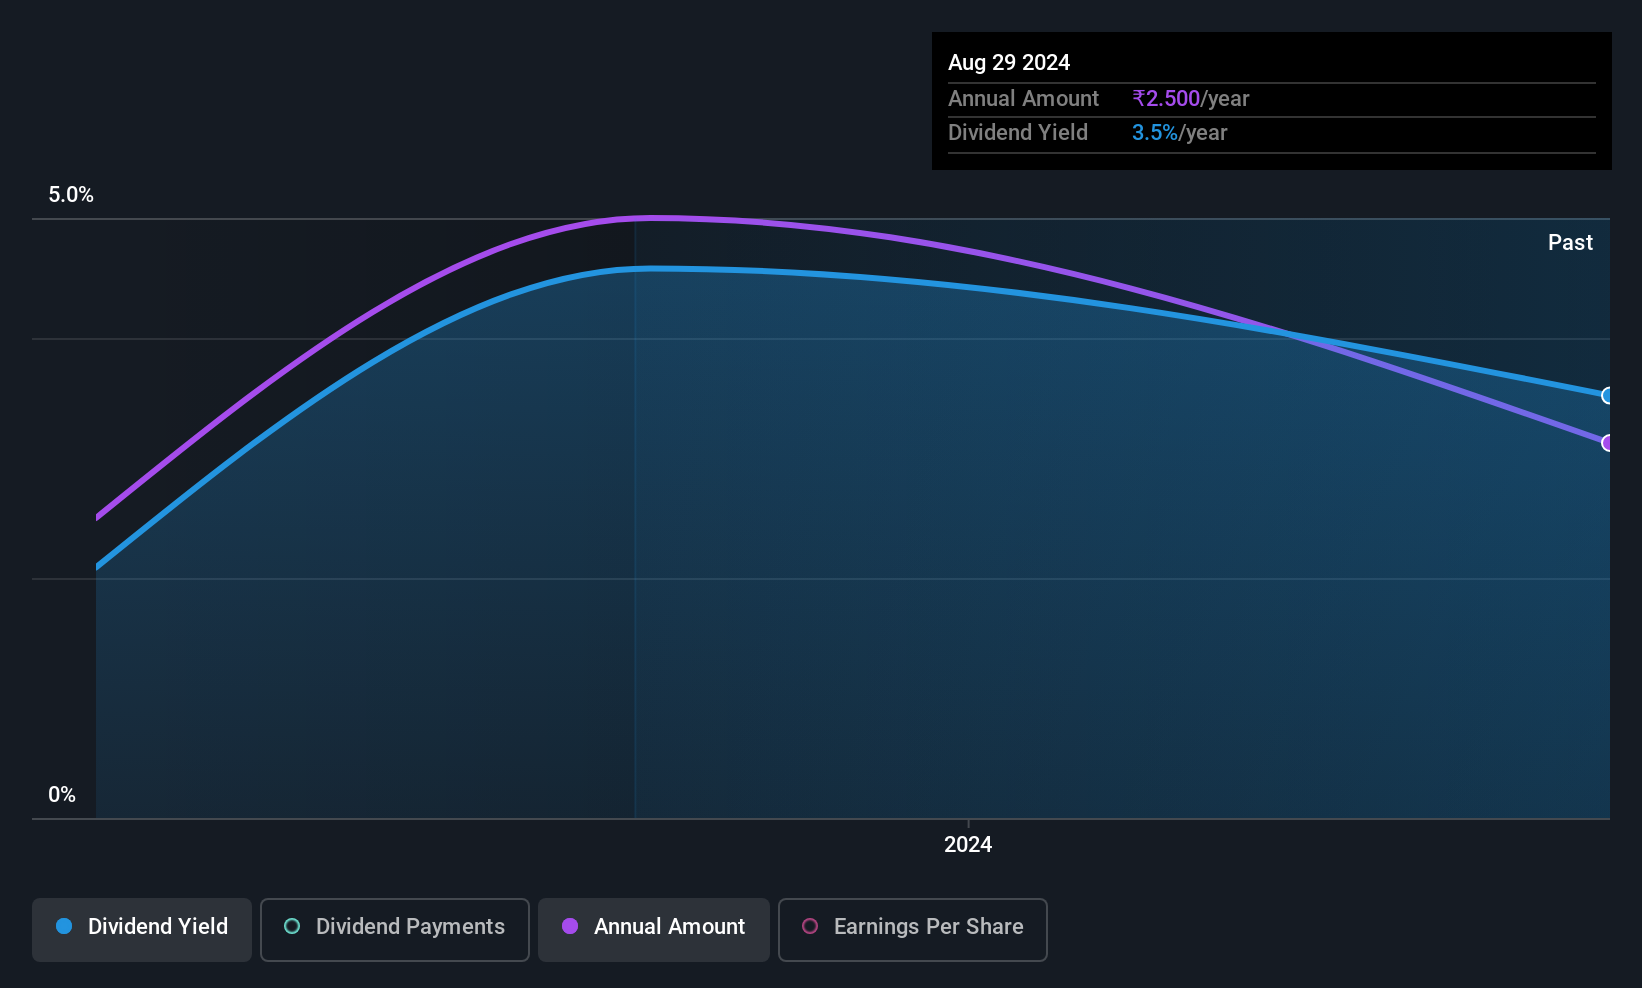Click the 5.0% y-axis label
Screen dimensions: 1642x988
(x=71, y=195)
